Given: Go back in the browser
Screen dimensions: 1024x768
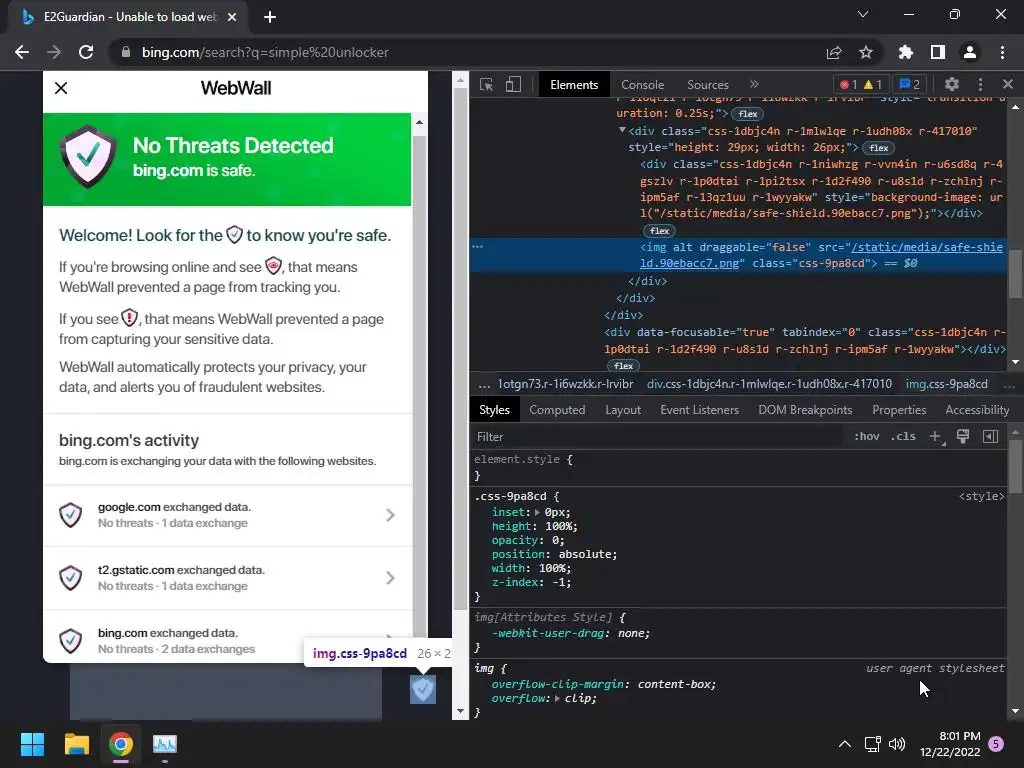Looking at the screenshot, I should (x=22, y=52).
